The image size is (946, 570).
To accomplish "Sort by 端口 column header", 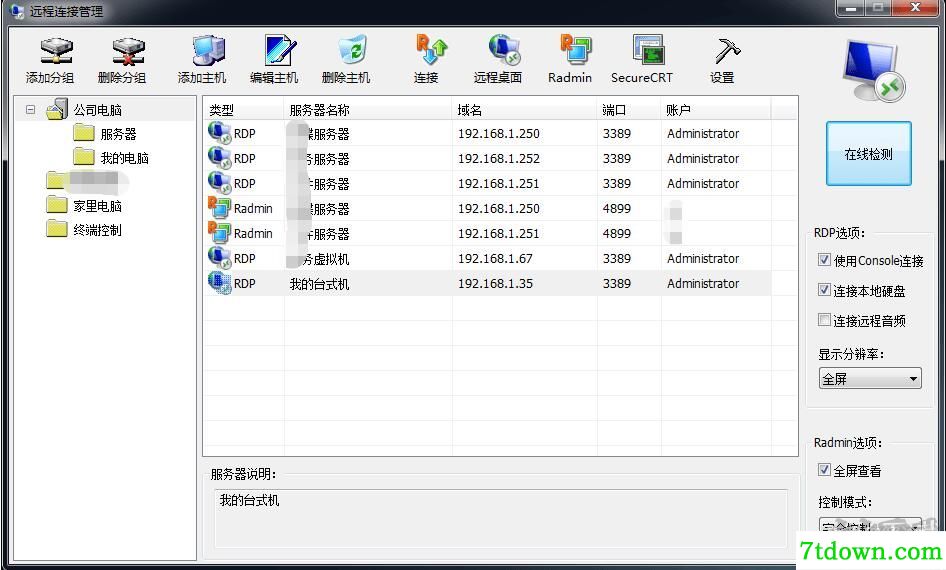I will 629,109.
